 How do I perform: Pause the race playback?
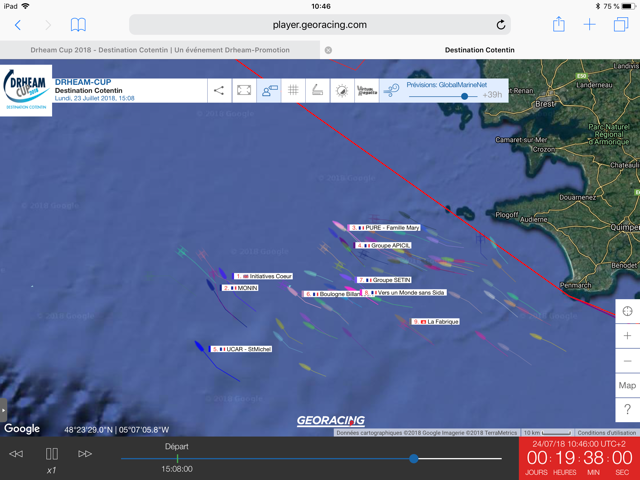tap(51, 454)
